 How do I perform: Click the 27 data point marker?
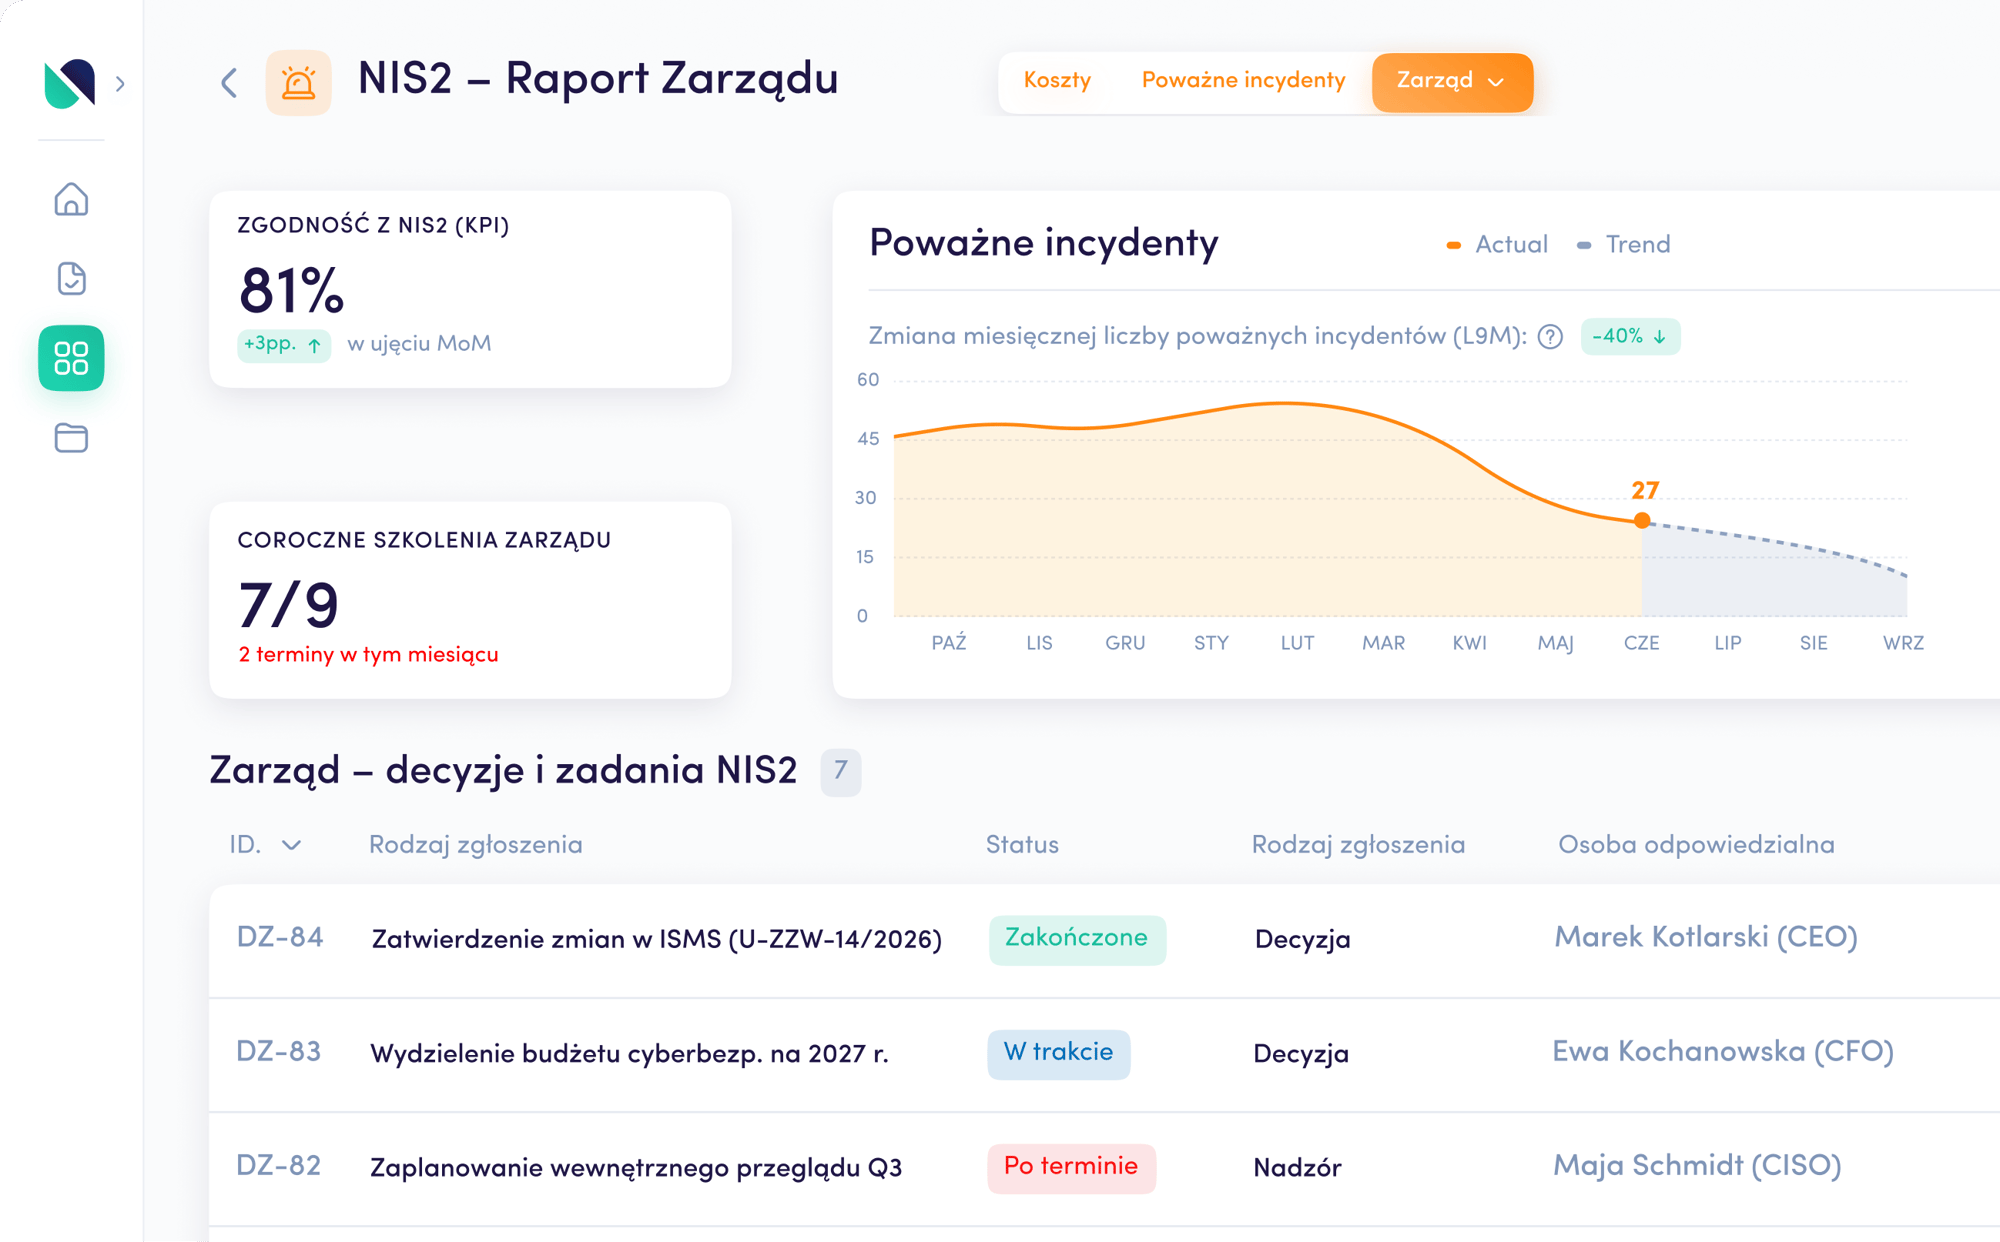point(1642,520)
